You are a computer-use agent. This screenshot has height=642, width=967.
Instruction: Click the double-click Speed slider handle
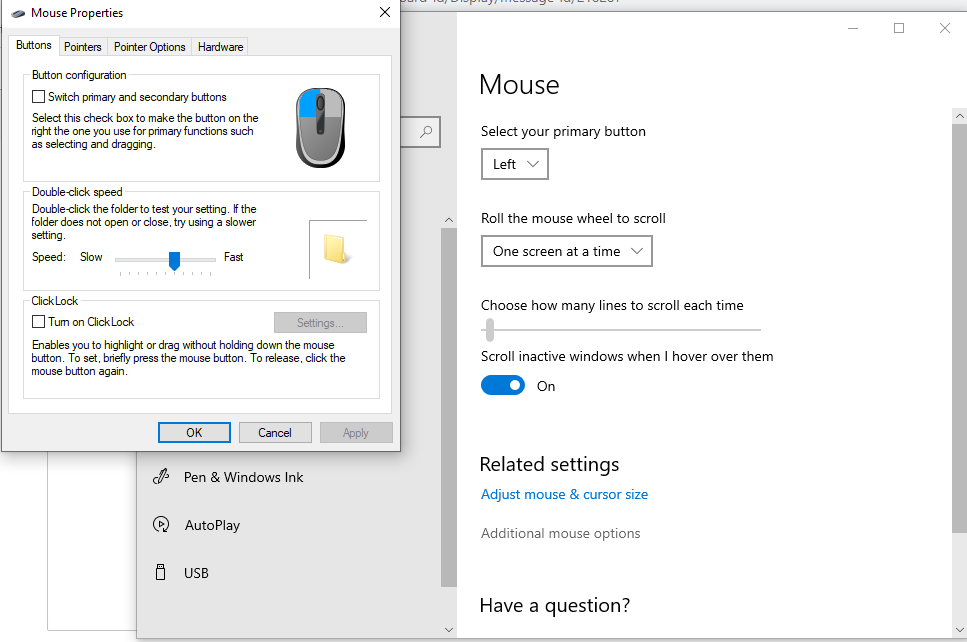[173, 262]
